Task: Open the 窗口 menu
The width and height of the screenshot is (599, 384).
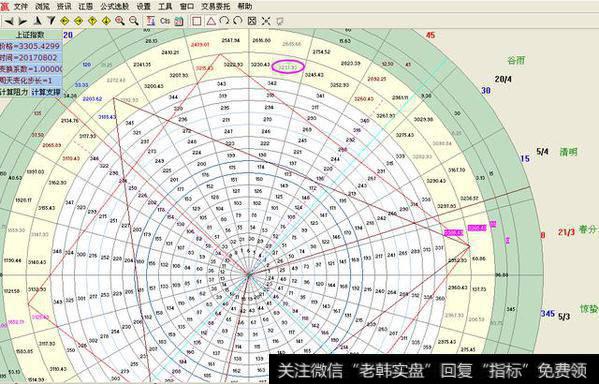Action: 187,6
